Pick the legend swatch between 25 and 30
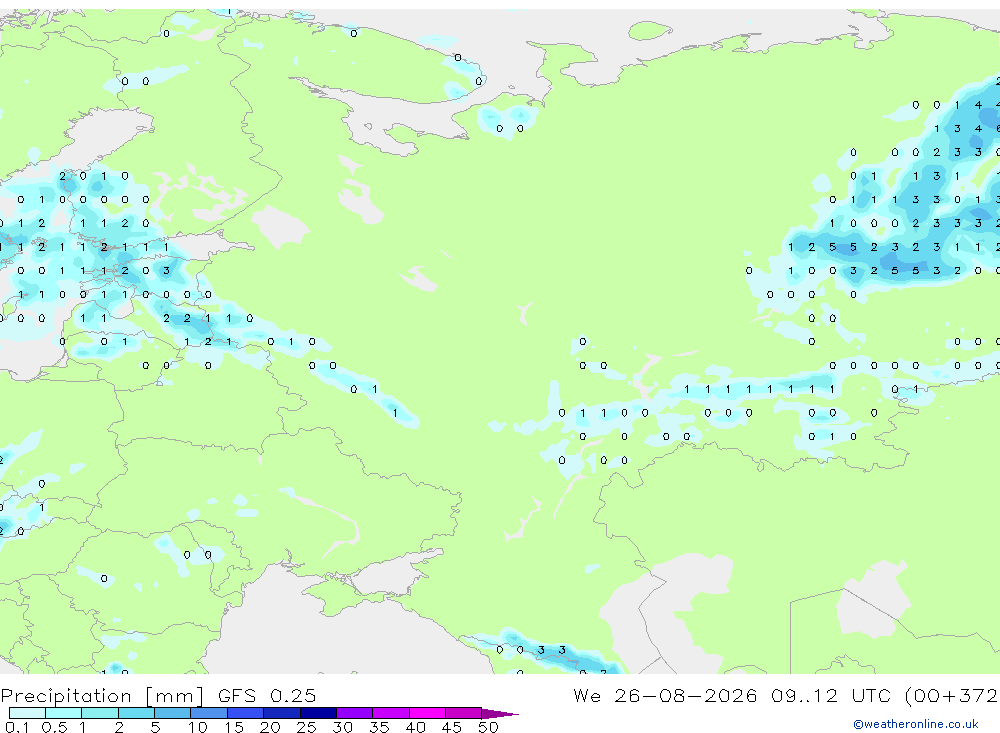 [318, 713]
